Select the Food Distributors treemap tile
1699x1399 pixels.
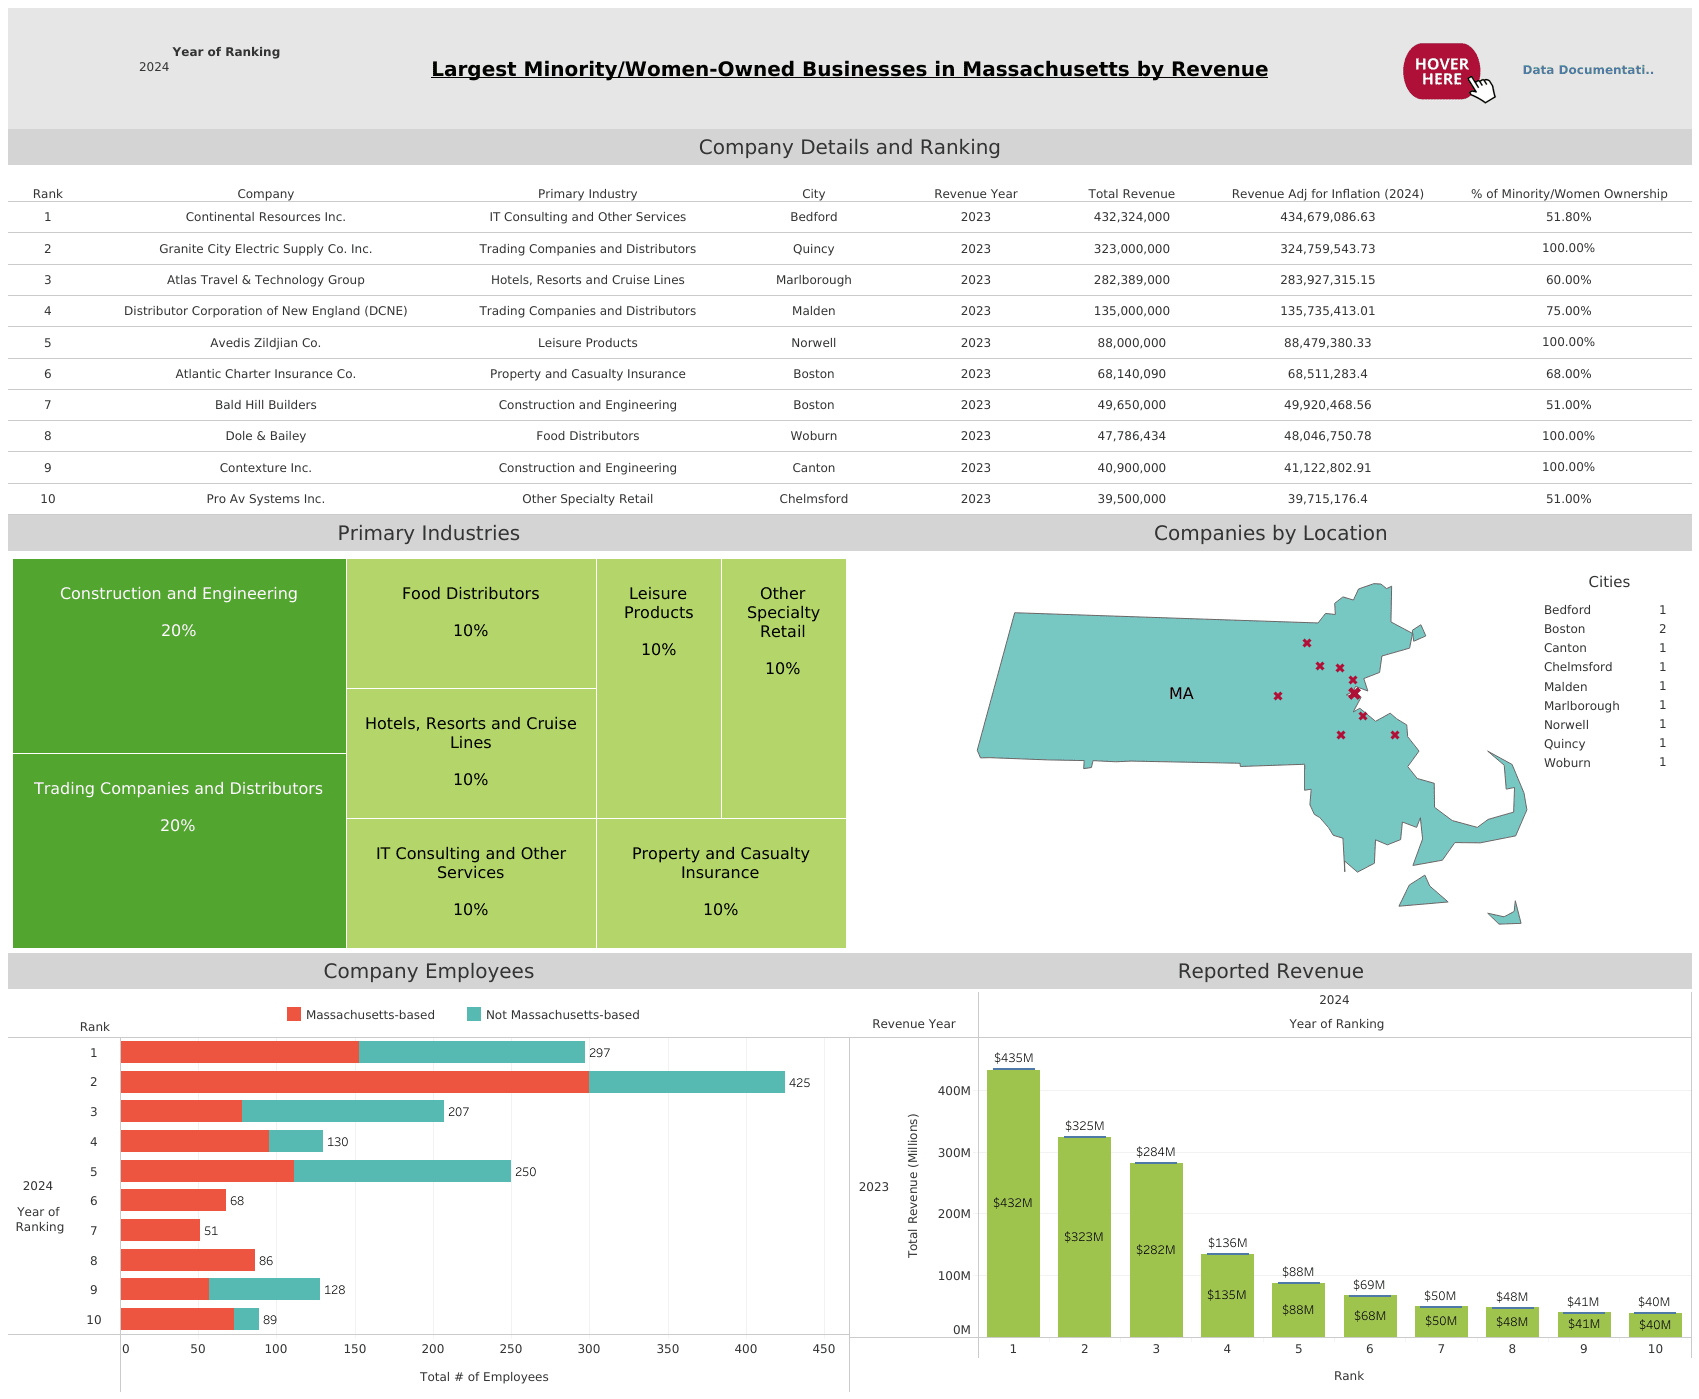click(471, 623)
